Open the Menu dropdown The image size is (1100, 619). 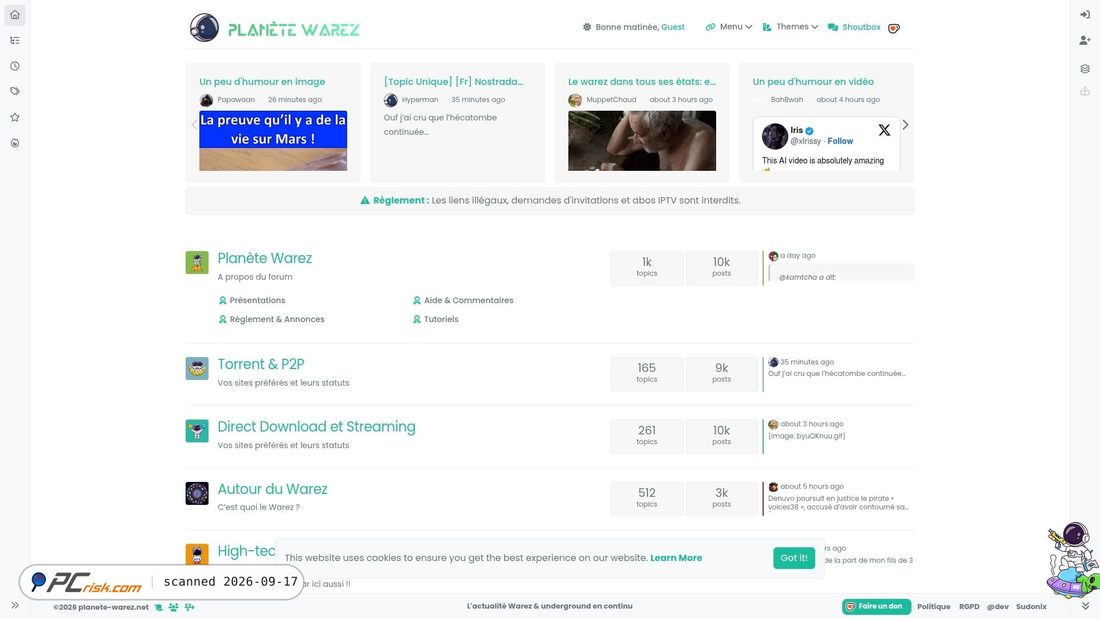(728, 27)
